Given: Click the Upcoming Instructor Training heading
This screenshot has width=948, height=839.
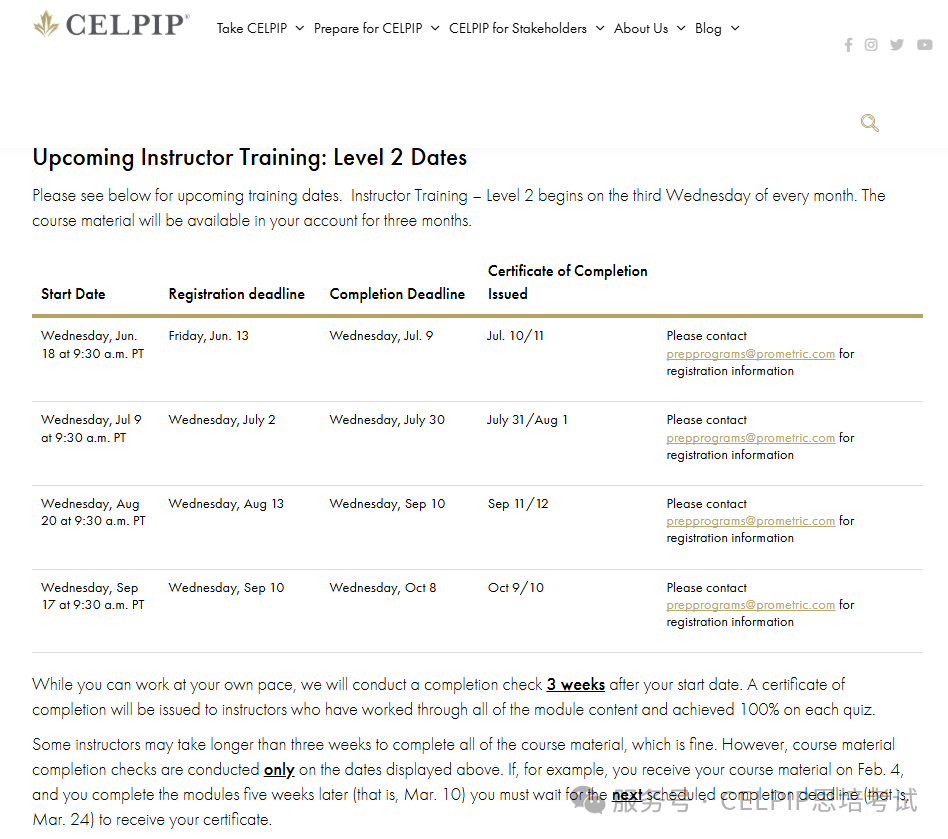Looking at the screenshot, I should [249, 158].
